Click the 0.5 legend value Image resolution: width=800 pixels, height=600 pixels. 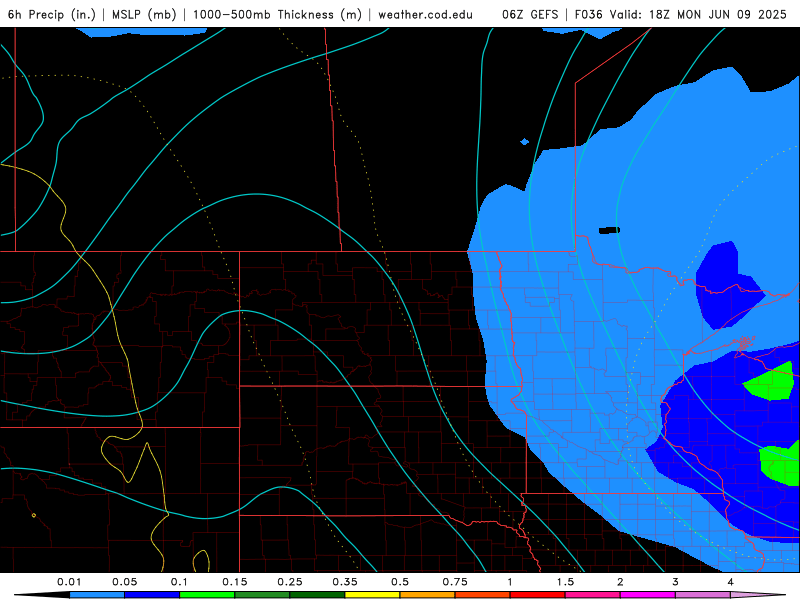pyautogui.click(x=400, y=582)
